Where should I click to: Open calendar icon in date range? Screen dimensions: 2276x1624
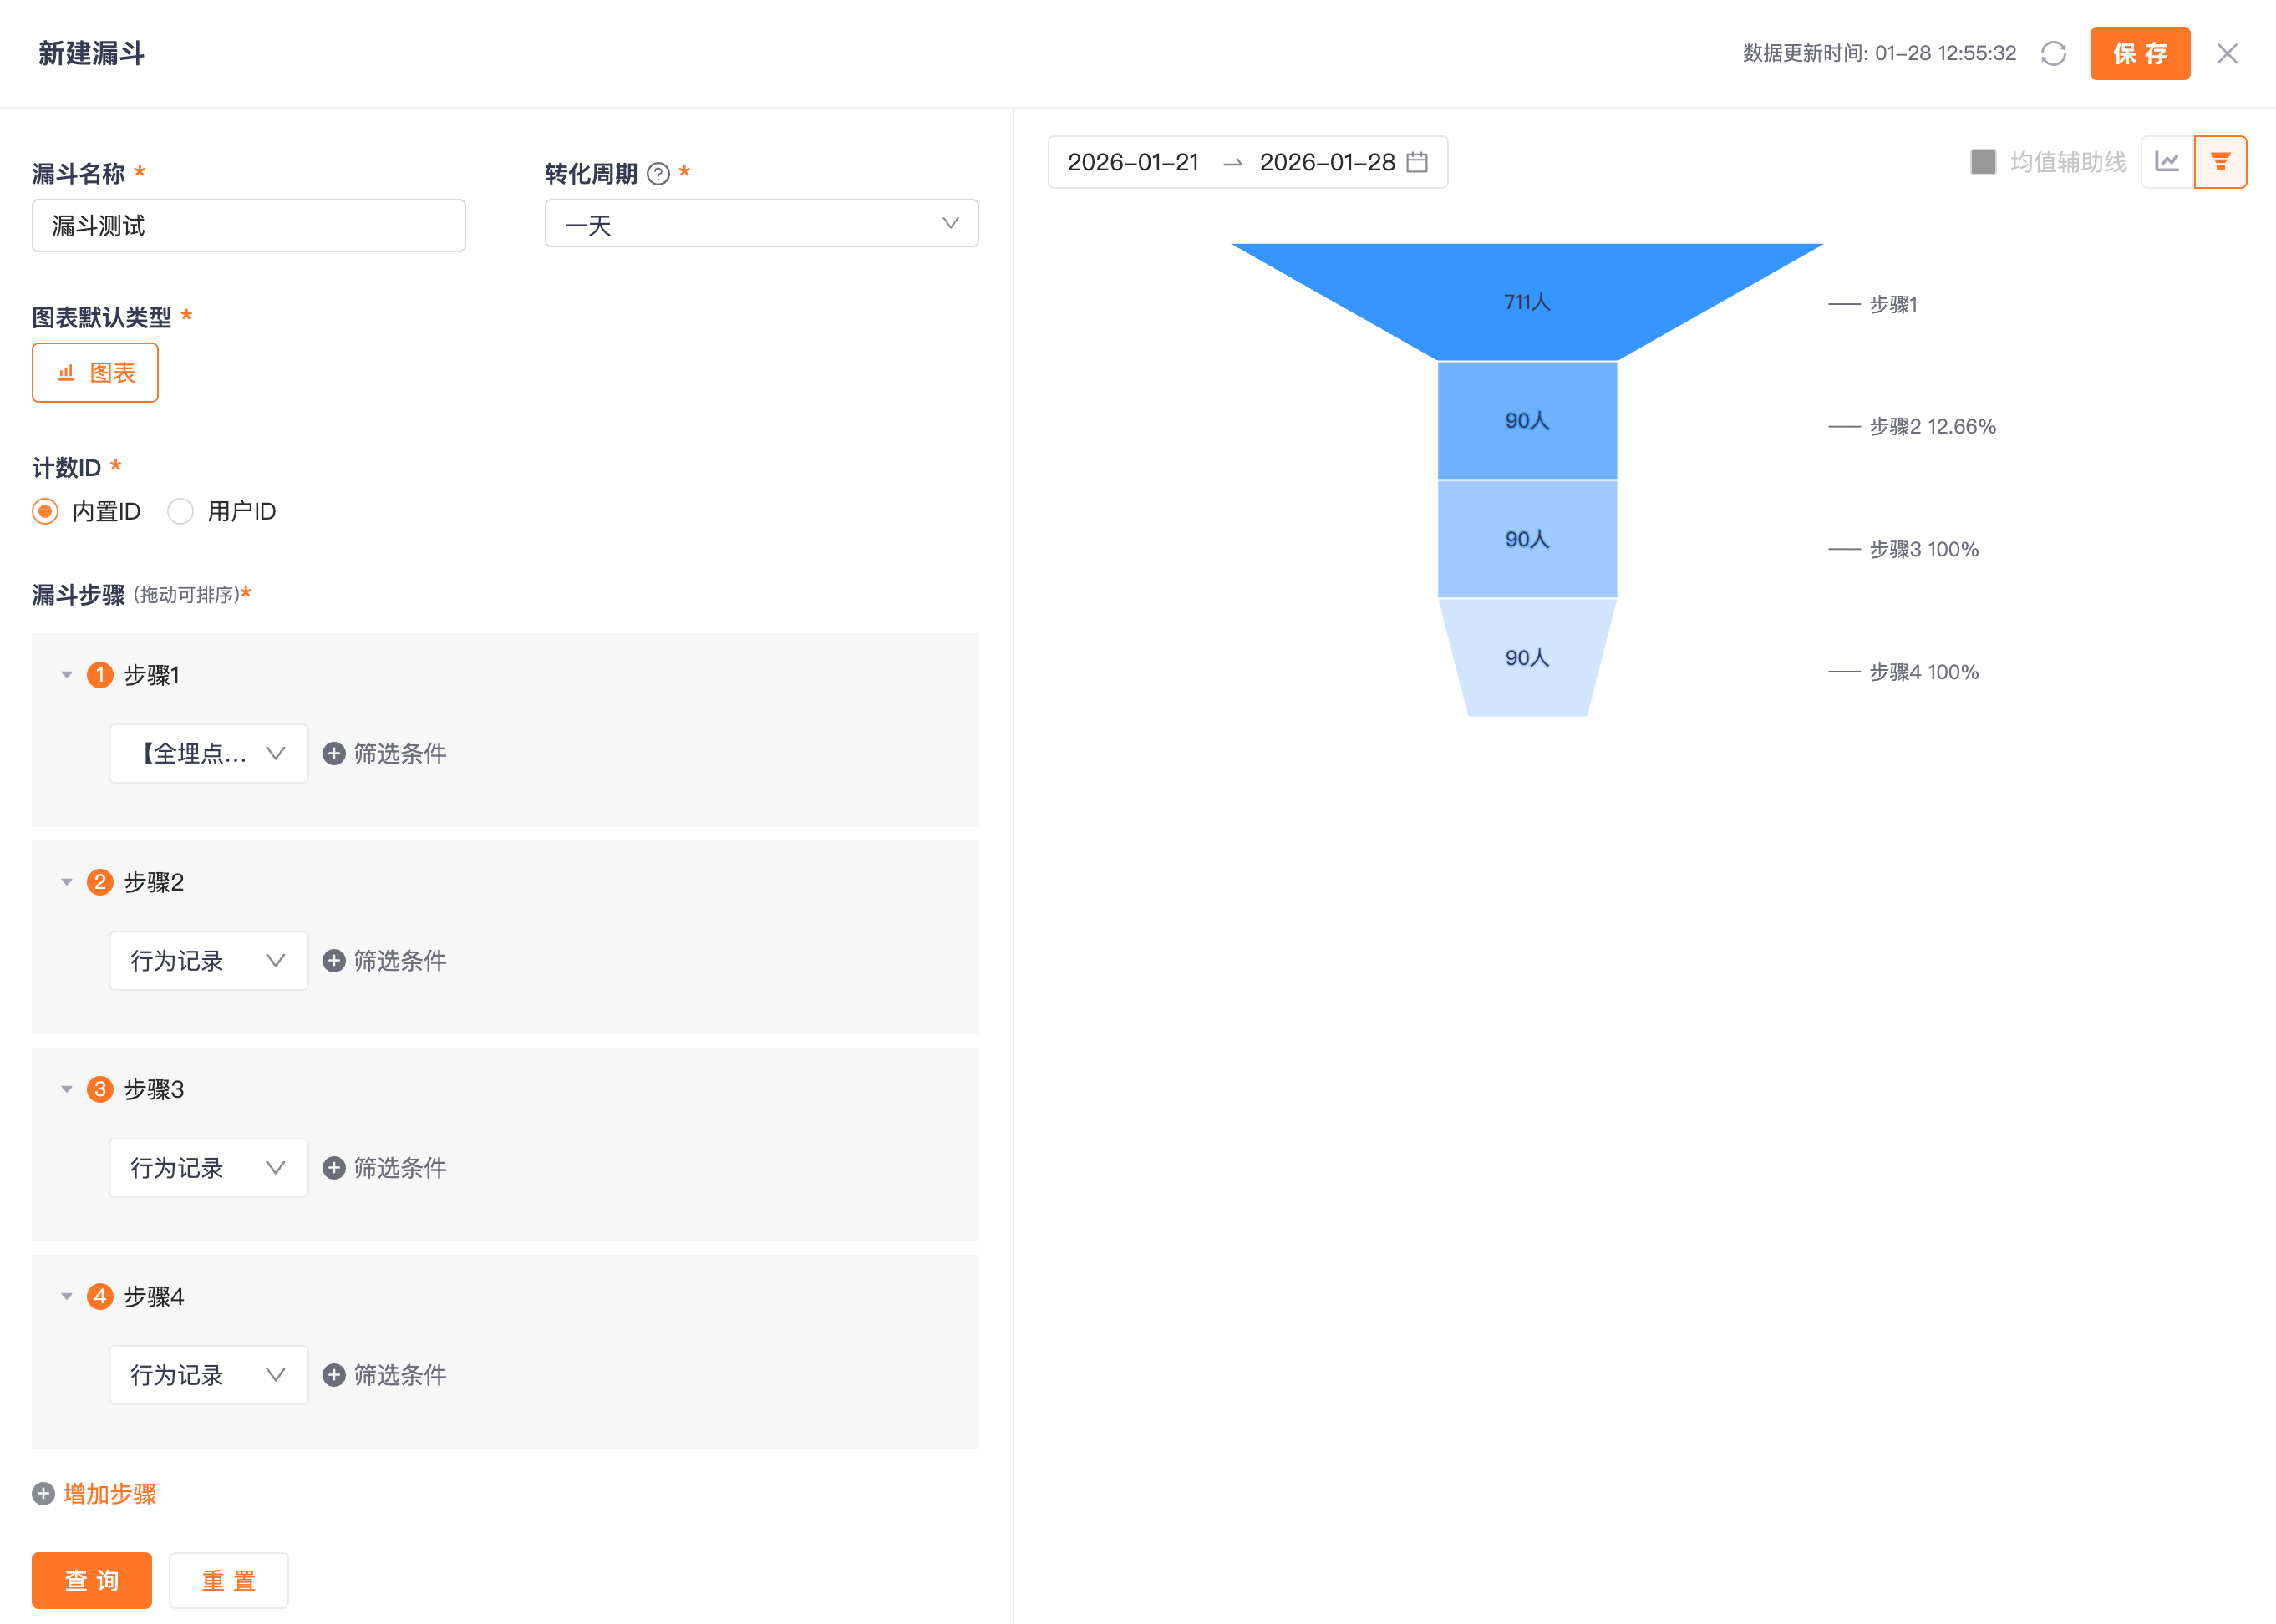pos(1417,162)
